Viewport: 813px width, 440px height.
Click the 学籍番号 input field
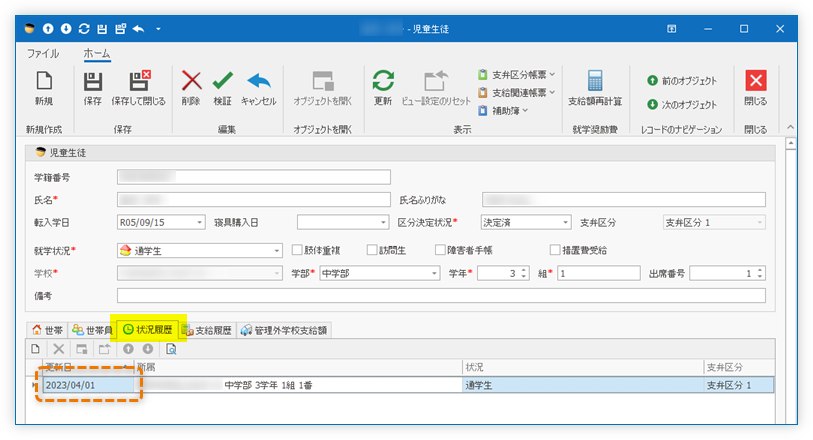pyautogui.click(x=254, y=177)
